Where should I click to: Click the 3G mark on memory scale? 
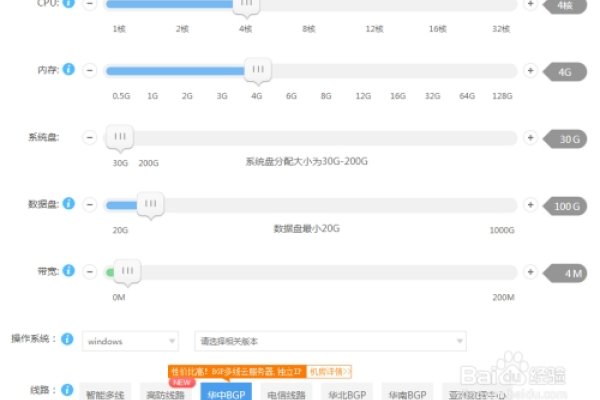[x=222, y=96]
